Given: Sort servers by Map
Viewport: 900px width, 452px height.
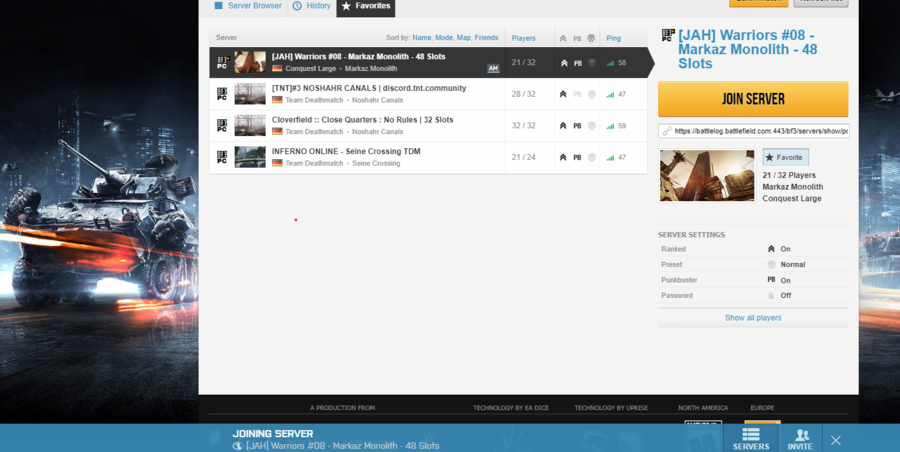Looking at the screenshot, I should [464, 38].
